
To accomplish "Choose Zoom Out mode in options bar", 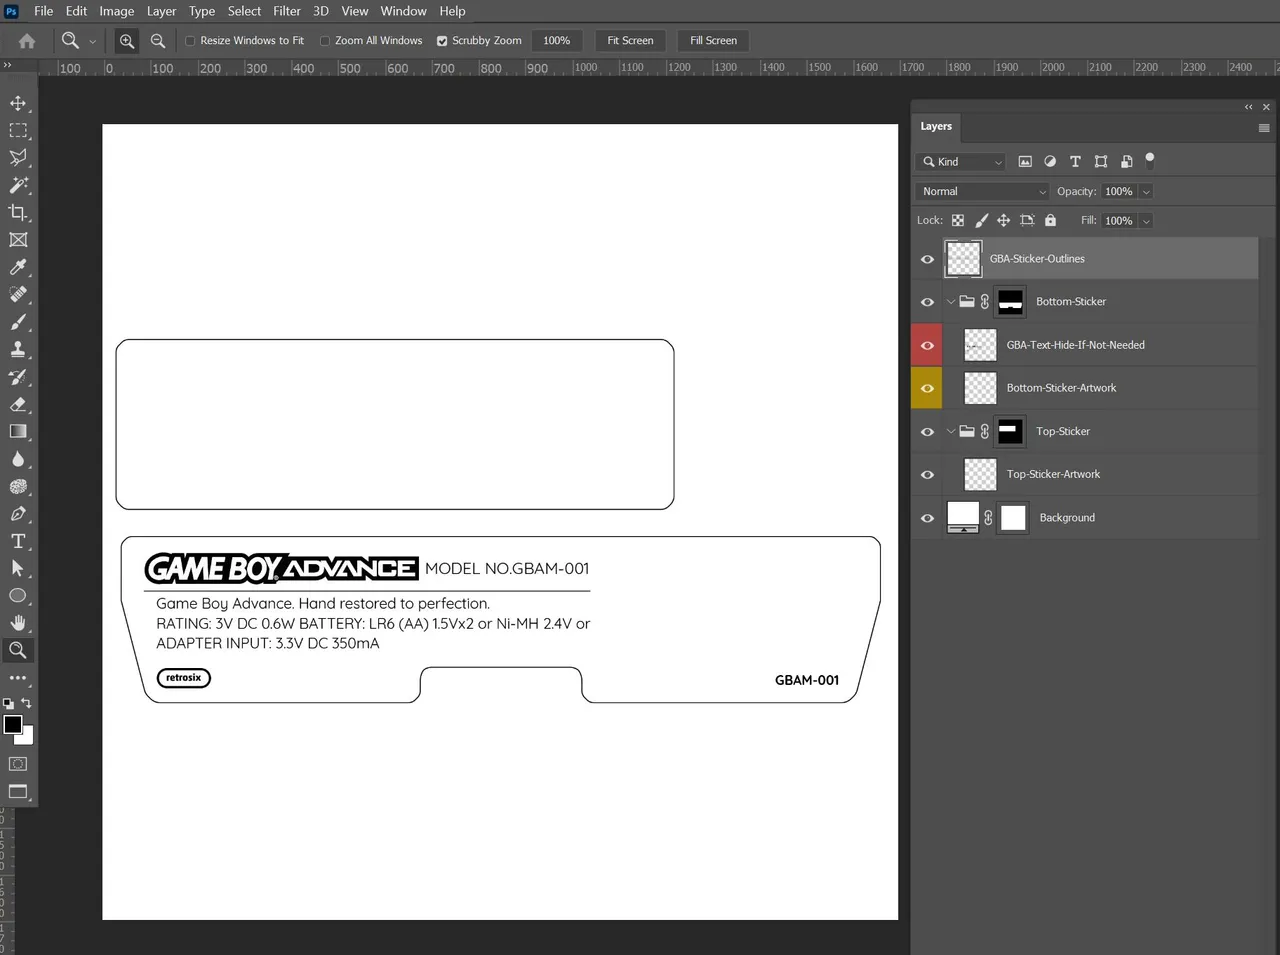I will [x=158, y=41].
